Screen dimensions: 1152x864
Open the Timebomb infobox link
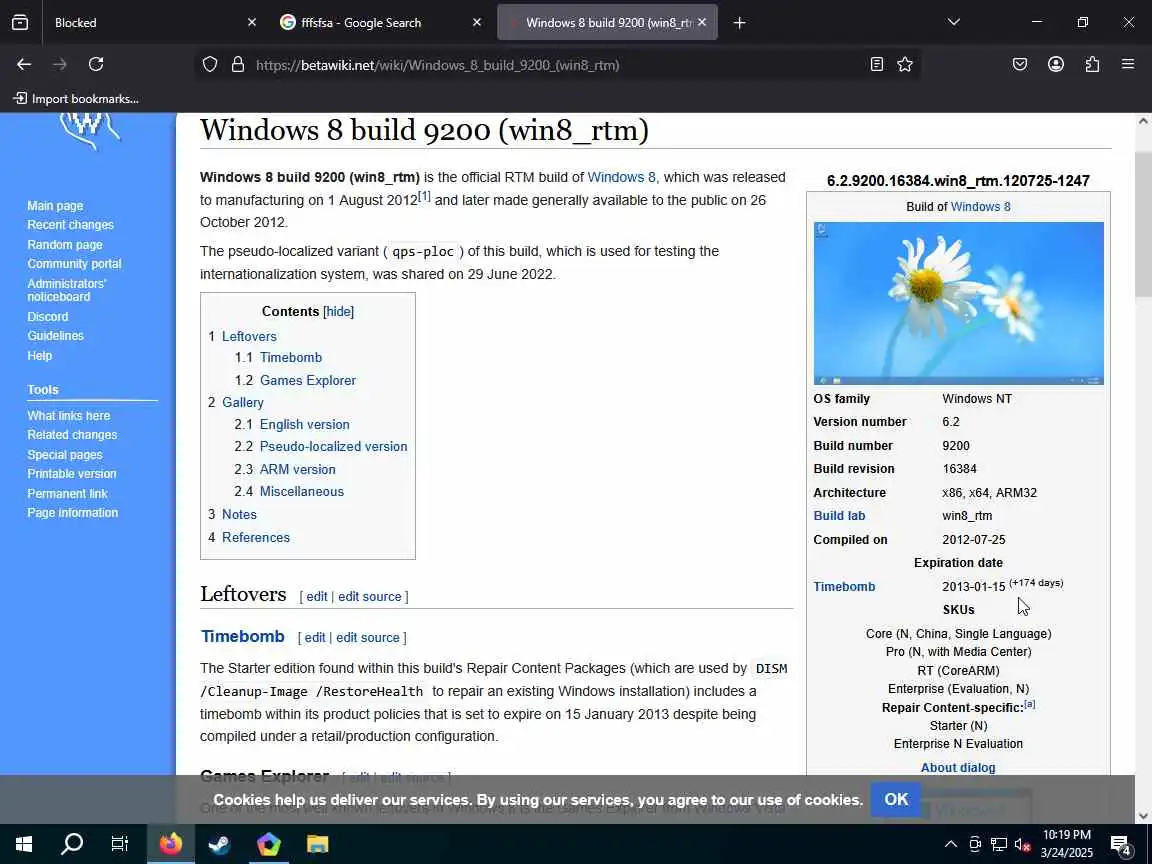pyautogui.click(x=844, y=586)
